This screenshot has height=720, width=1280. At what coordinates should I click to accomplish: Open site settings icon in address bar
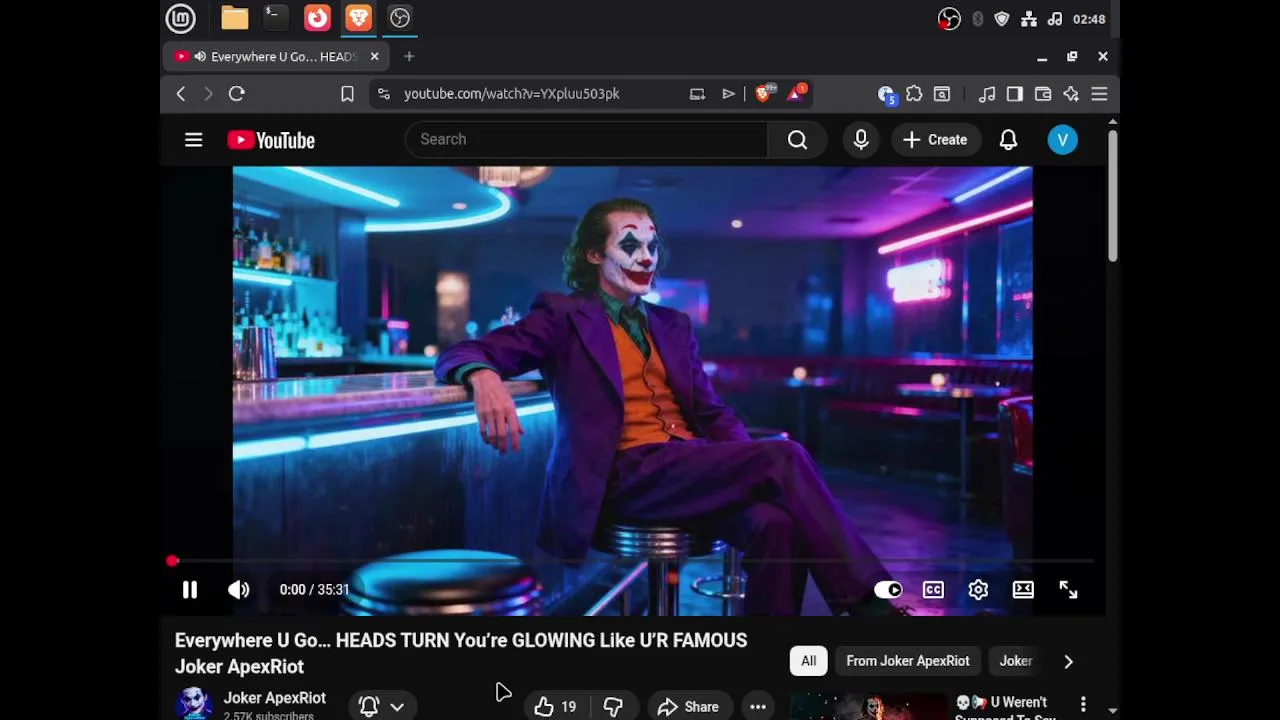tap(384, 94)
